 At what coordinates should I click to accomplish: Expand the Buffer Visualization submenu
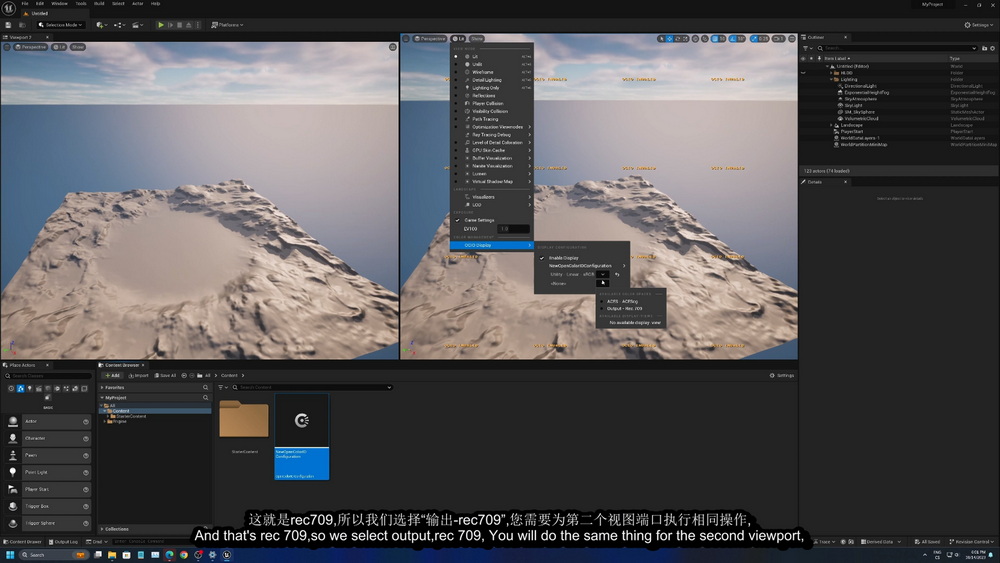492,158
